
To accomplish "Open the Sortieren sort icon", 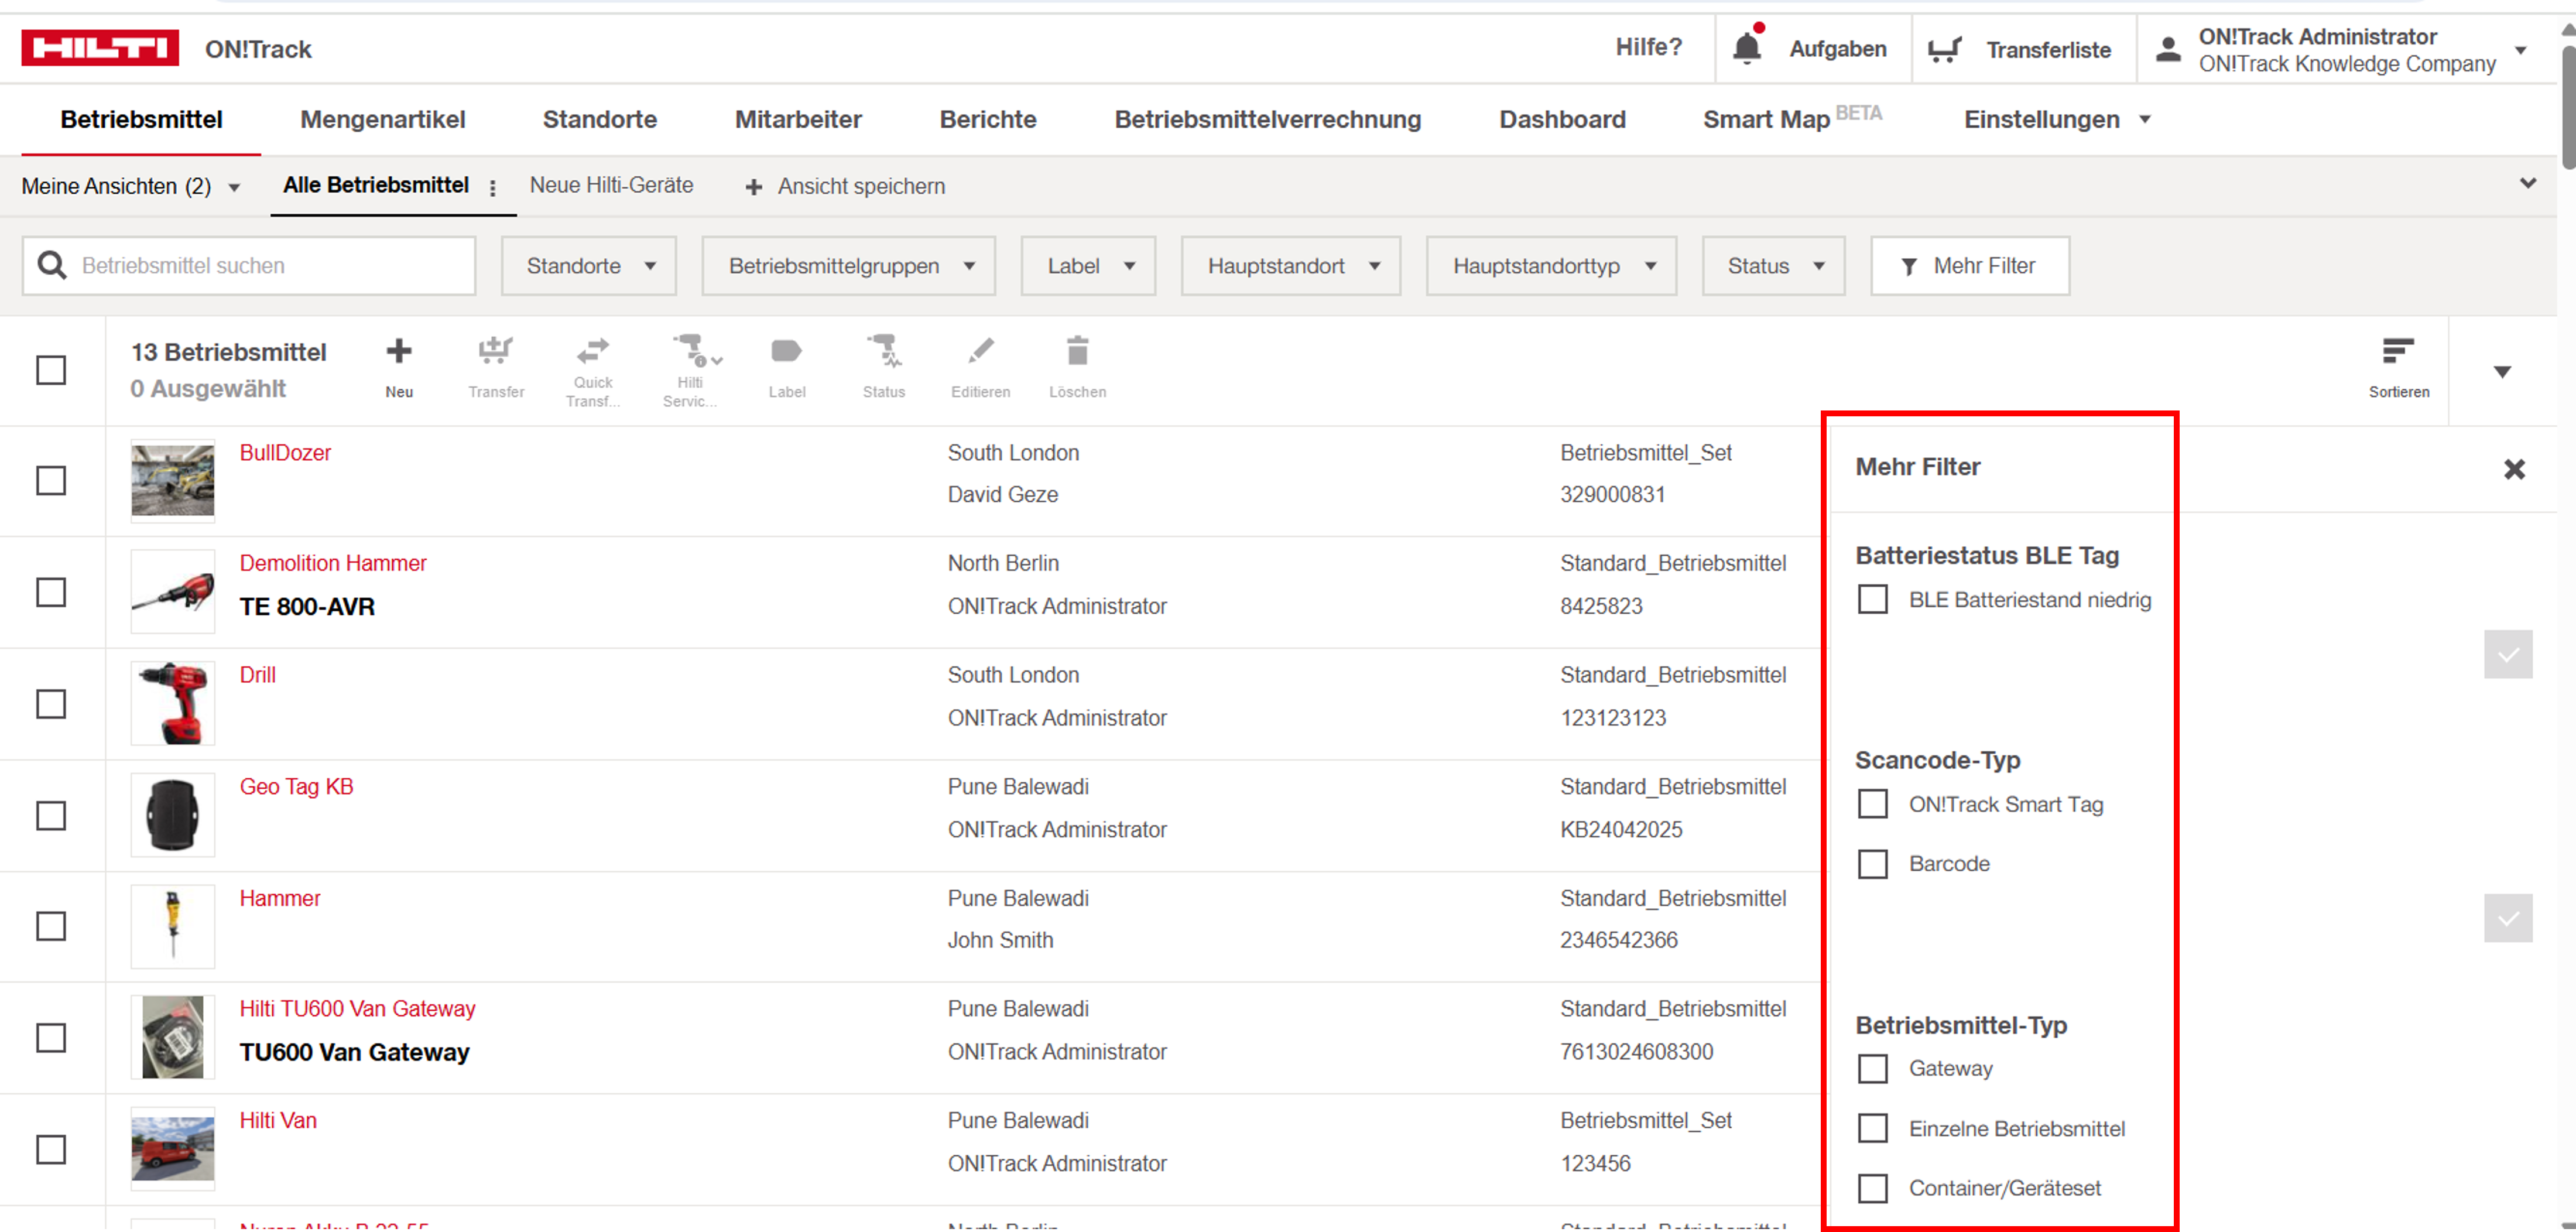I will coord(2398,351).
